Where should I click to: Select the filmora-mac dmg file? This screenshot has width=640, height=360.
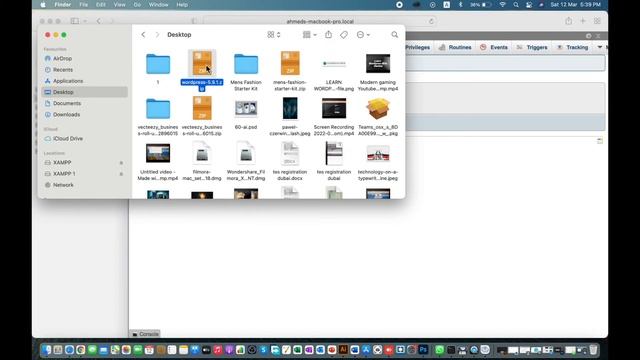(x=202, y=153)
